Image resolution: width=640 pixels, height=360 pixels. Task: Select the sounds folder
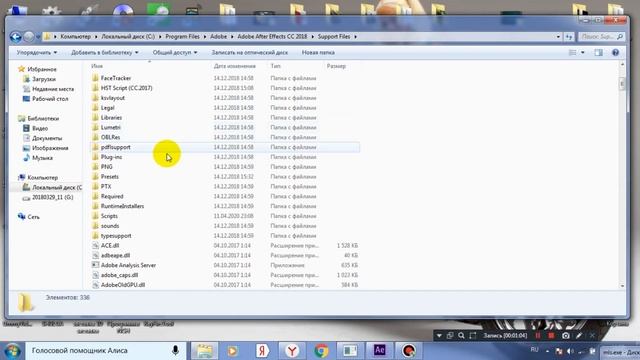click(x=110, y=226)
